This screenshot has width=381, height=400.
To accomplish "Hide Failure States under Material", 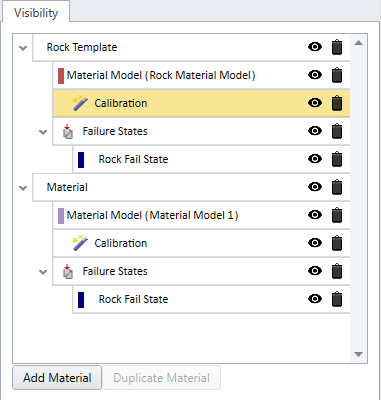I will (x=315, y=271).
